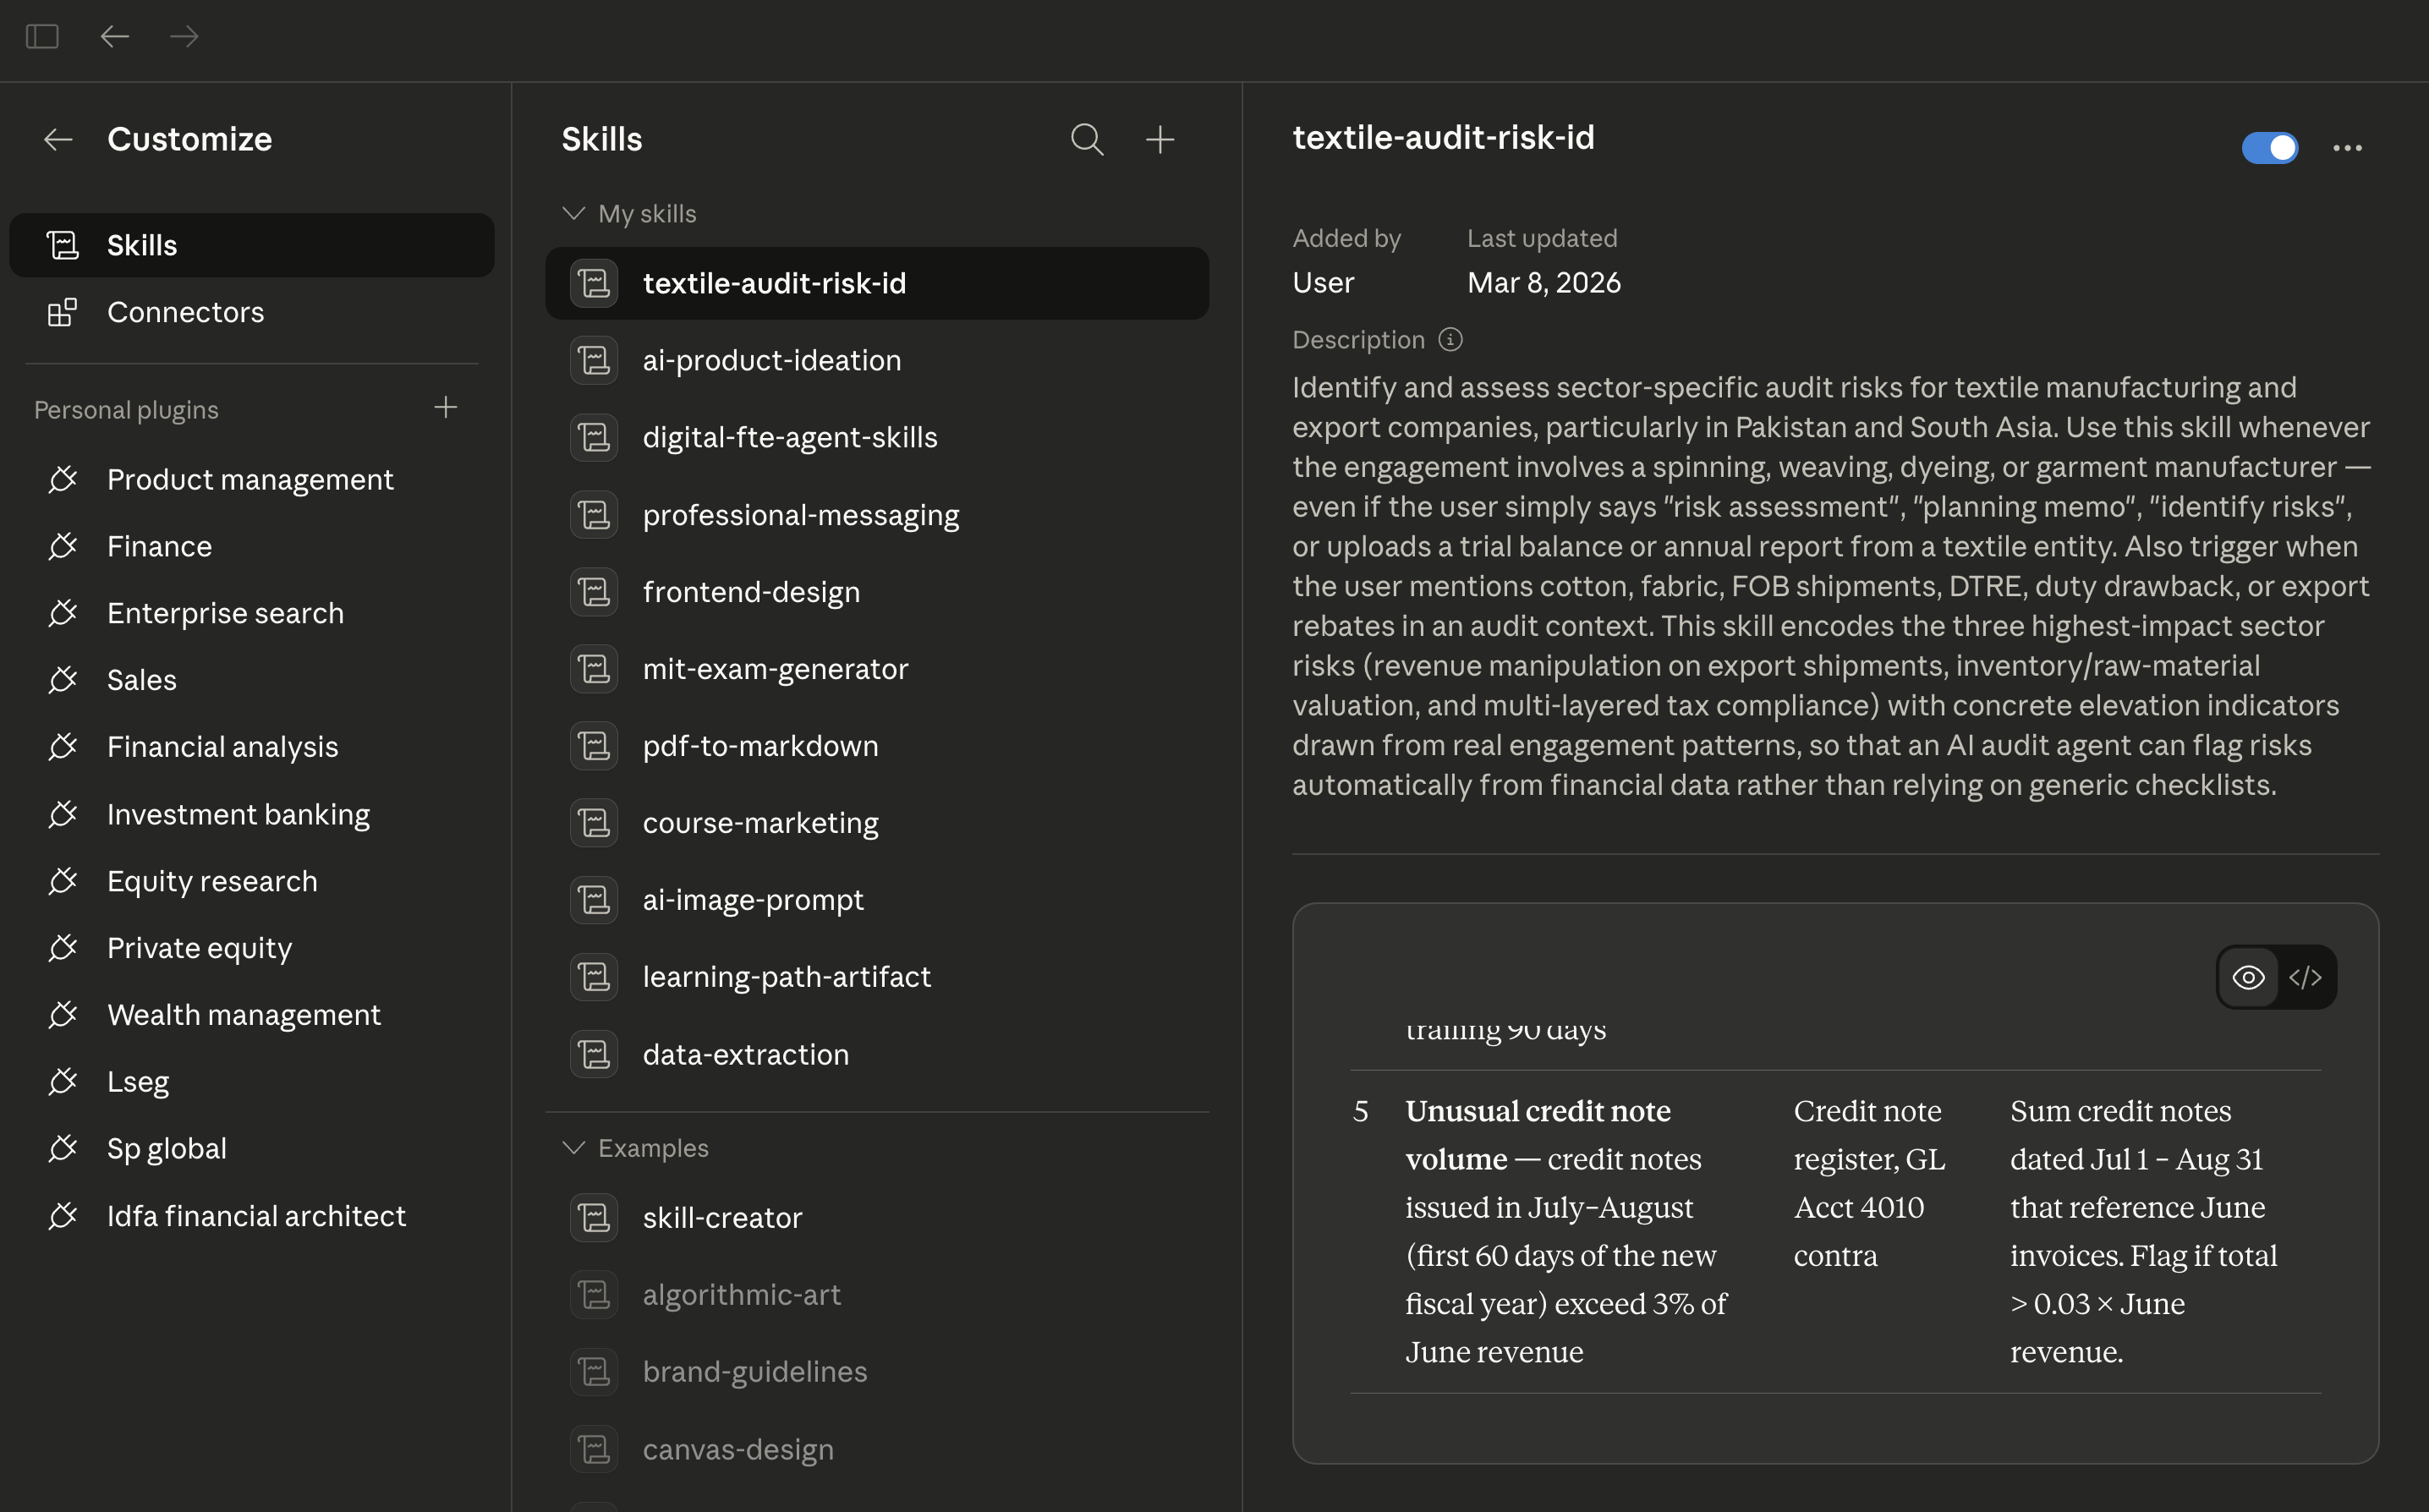This screenshot has height=1512, width=2429.
Task: Create a new skill with the plus icon
Action: tap(1160, 140)
